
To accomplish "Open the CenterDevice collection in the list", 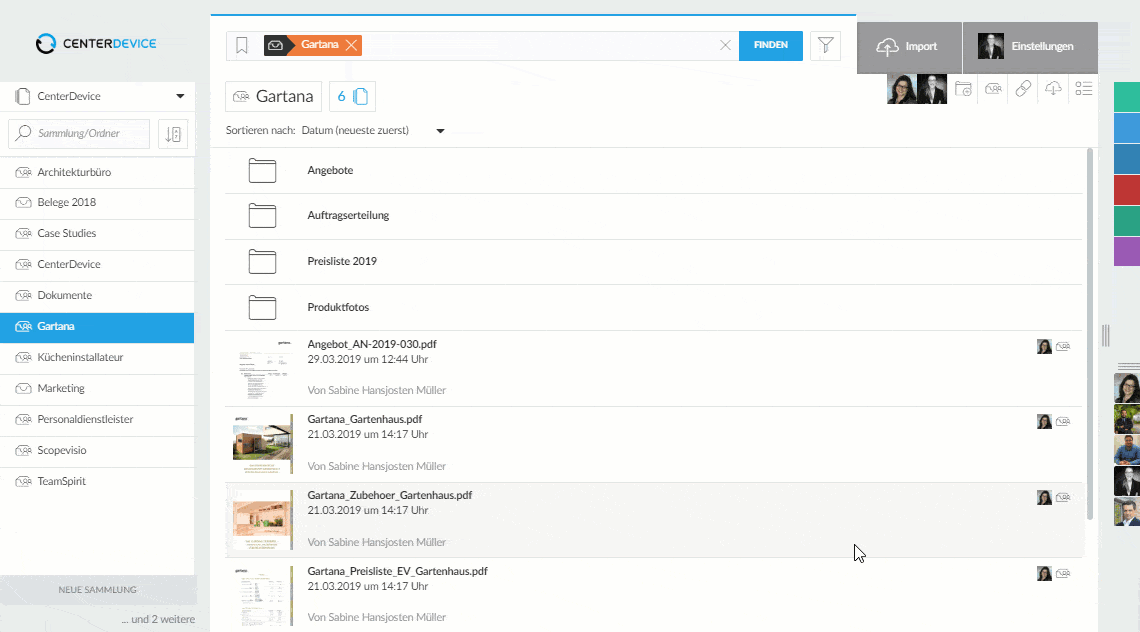I will 97,265.
